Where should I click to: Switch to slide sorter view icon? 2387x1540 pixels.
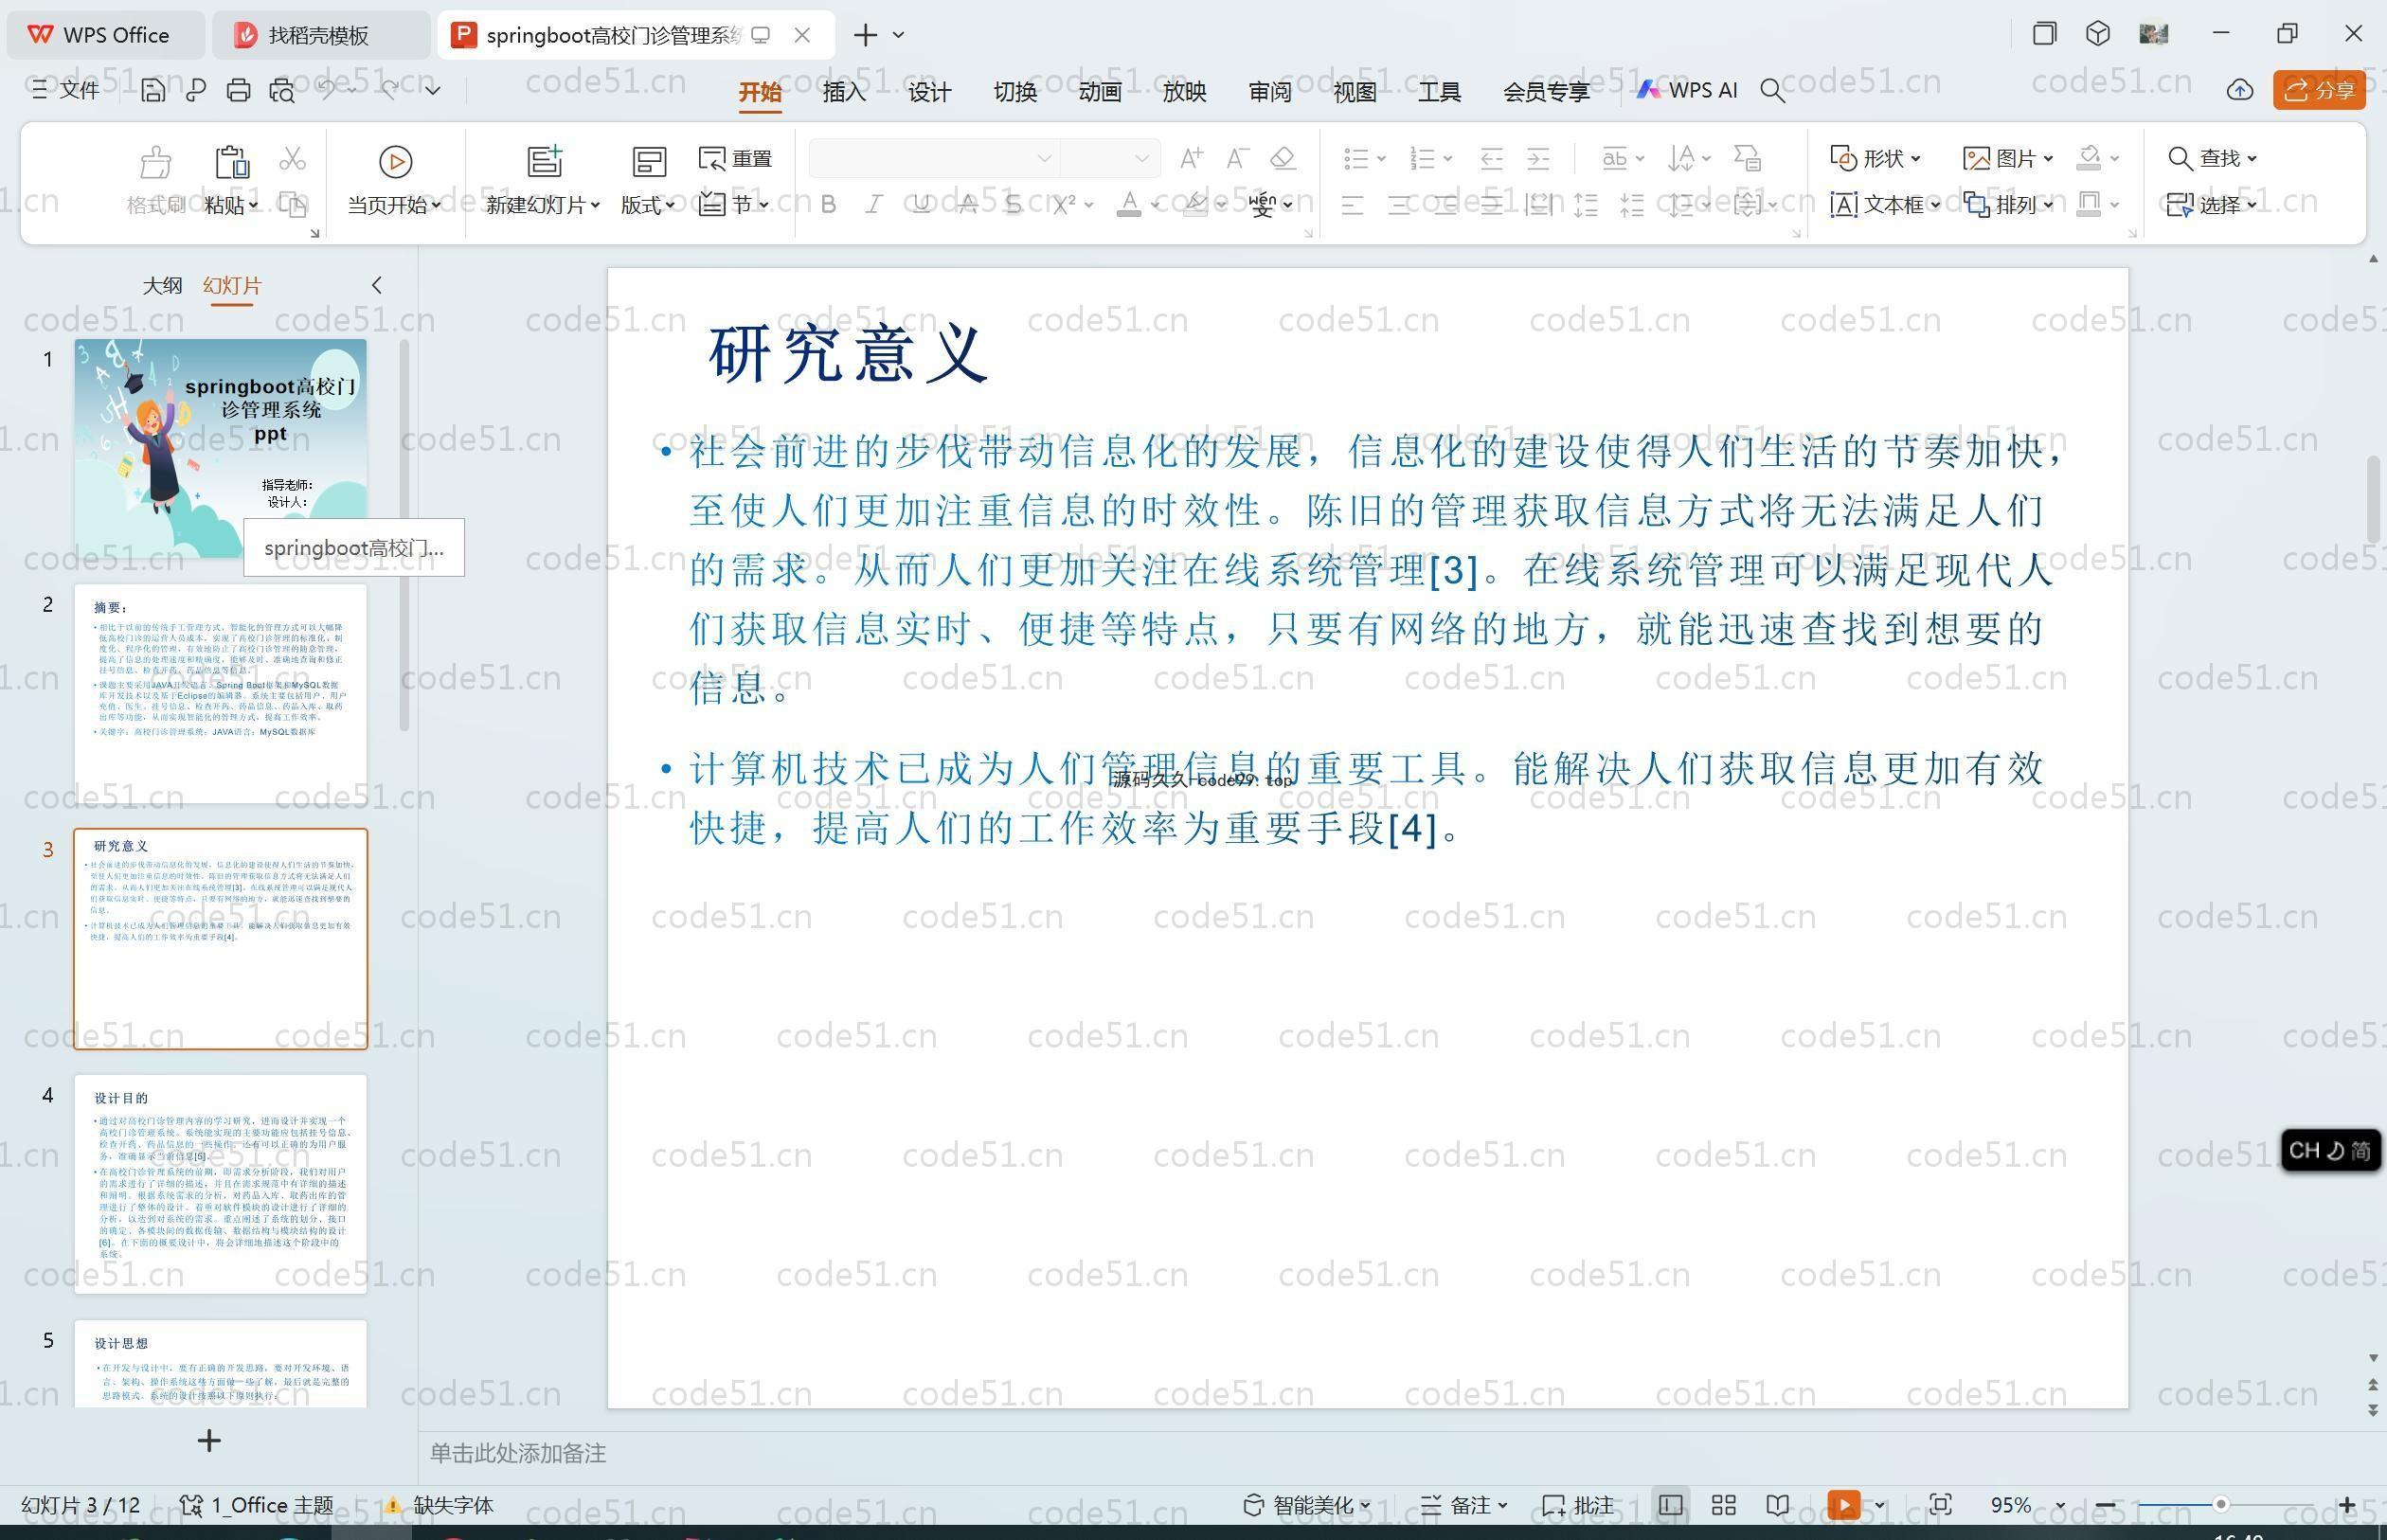click(1724, 1505)
